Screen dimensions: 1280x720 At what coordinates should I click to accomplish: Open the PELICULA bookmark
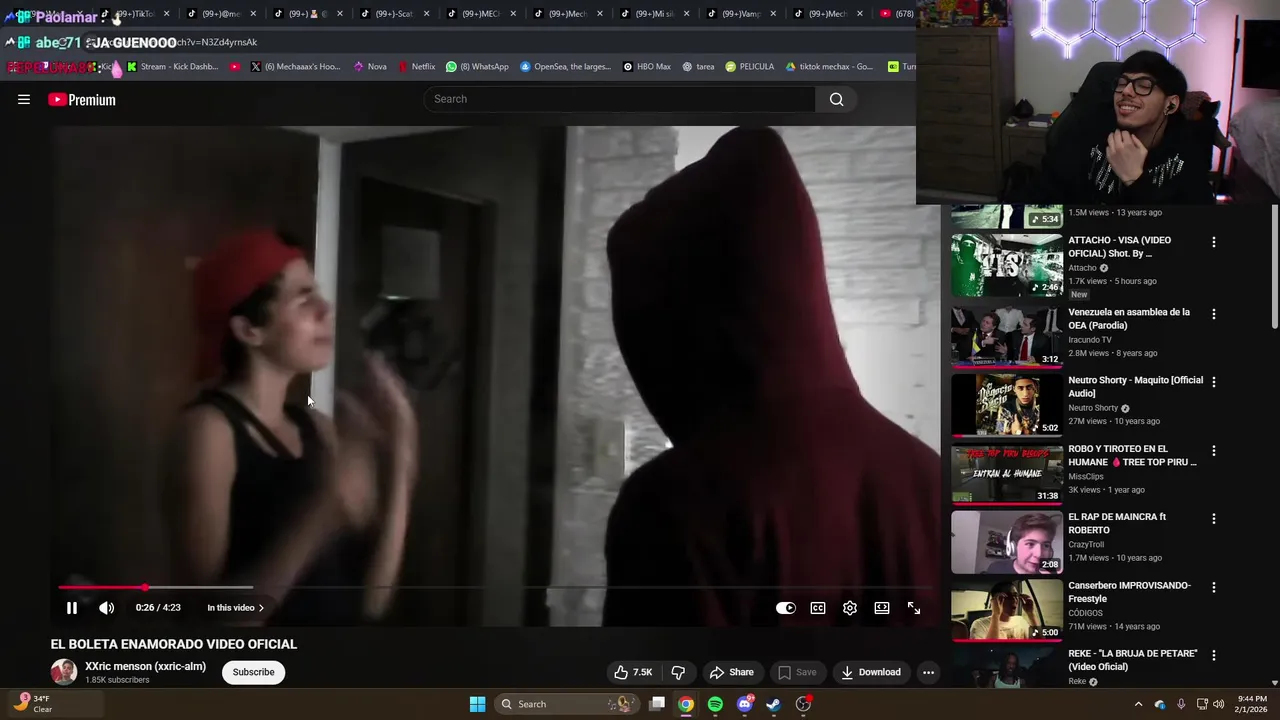click(x=750, y=67)
